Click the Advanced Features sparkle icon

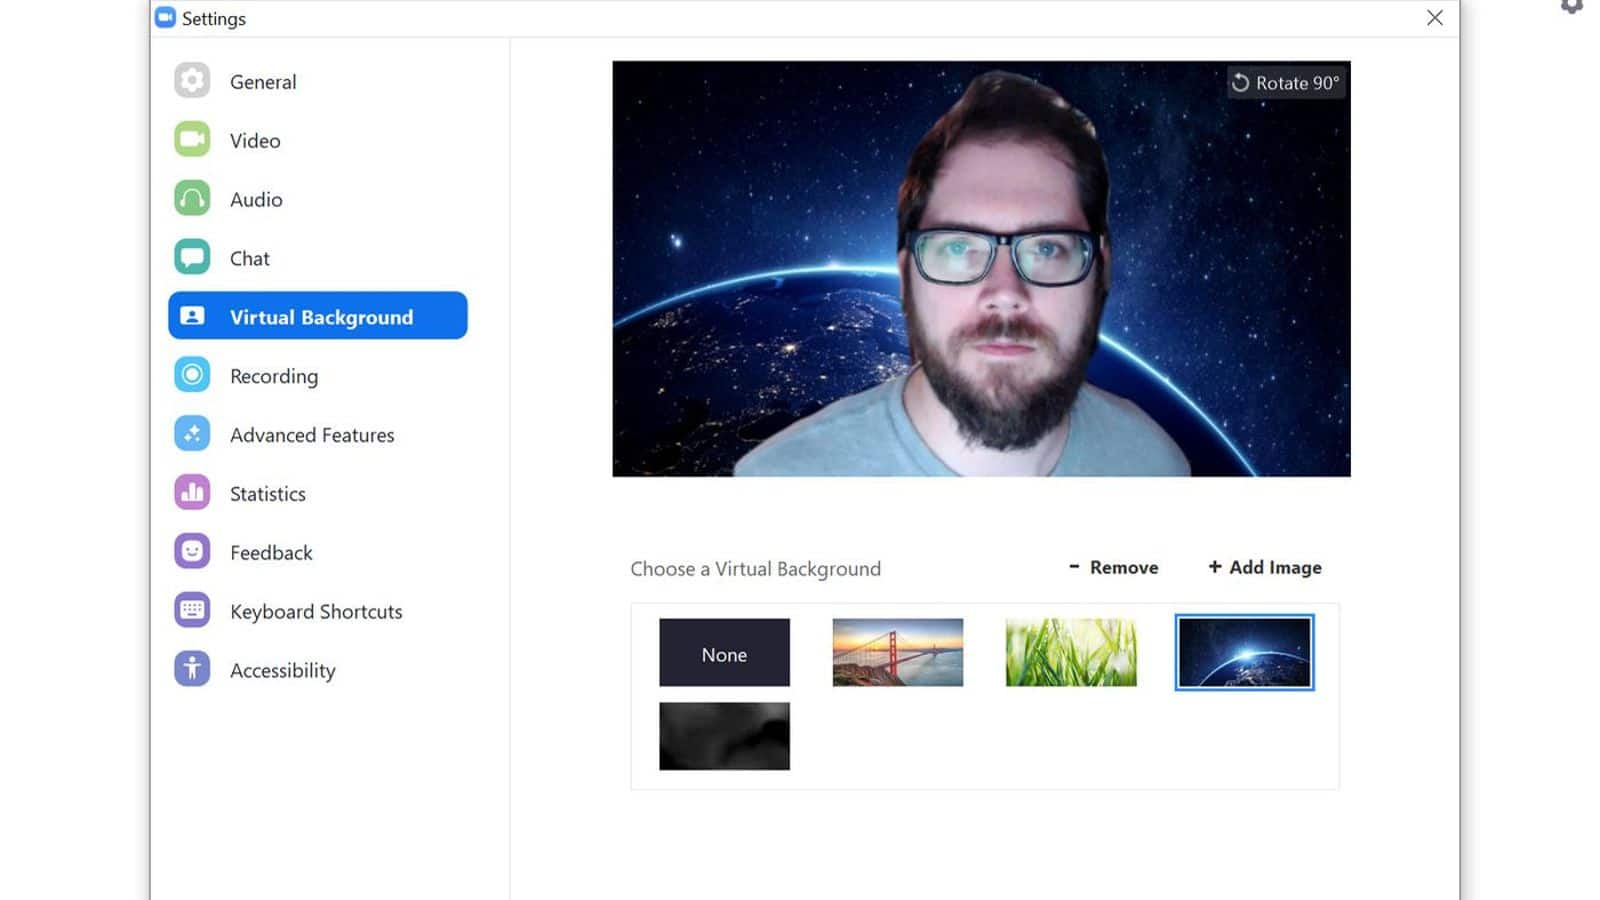[192, 434]
